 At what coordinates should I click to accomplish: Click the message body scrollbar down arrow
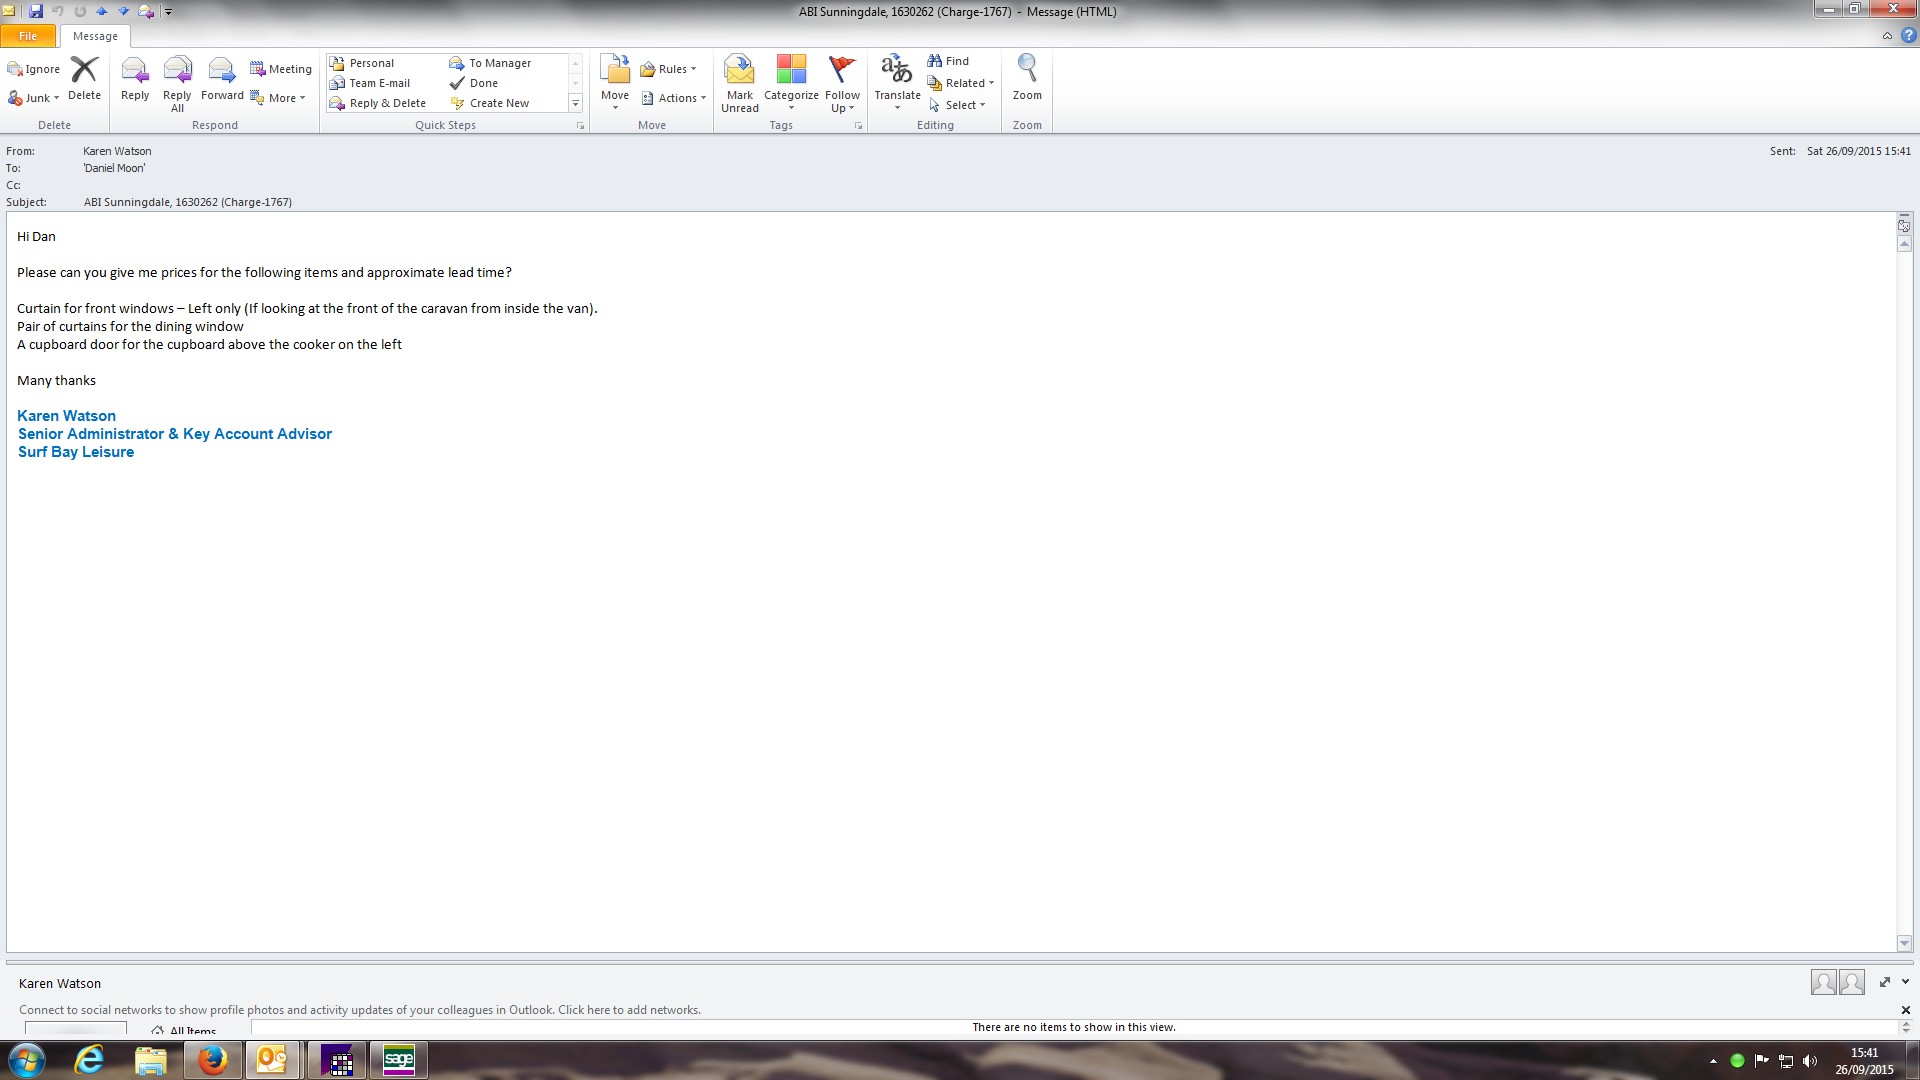(x=1904, y=943)
